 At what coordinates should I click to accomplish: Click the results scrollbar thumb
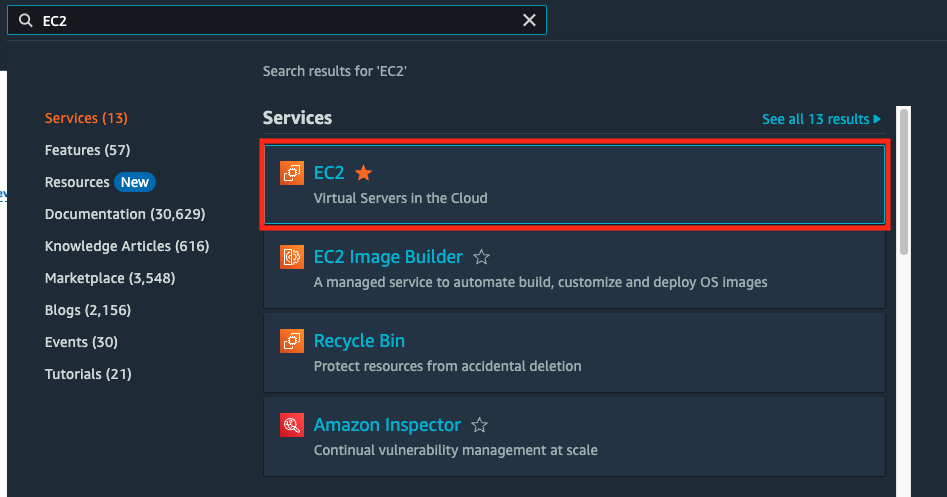point(904,182)
